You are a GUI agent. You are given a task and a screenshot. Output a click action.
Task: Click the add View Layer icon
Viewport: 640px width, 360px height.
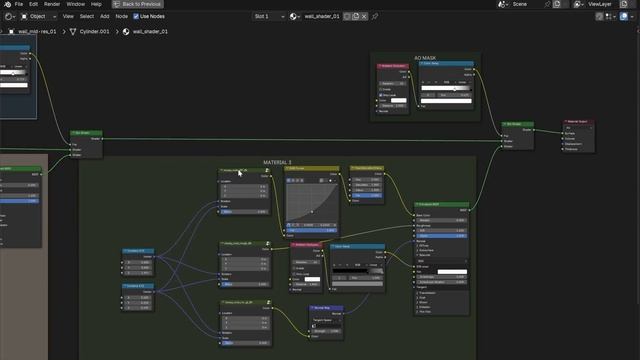pos(624,4)
